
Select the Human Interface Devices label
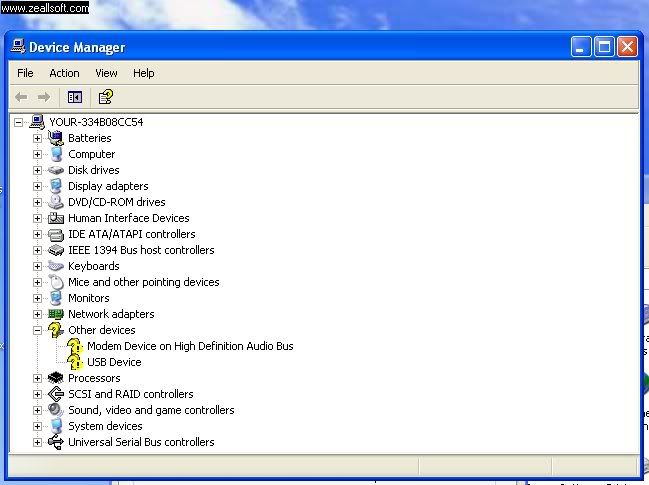click(x=128, y=218)
